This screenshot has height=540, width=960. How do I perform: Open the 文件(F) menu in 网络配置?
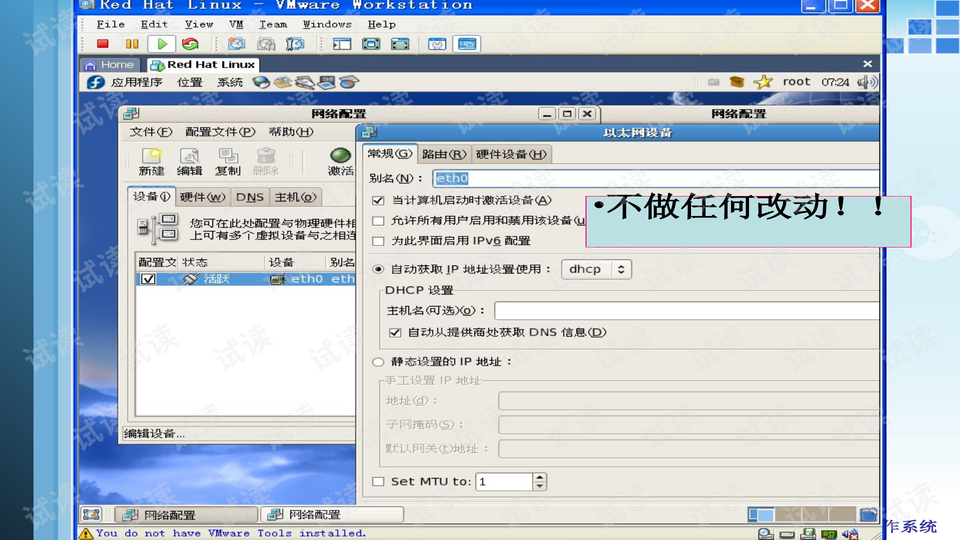pos(151,132)
